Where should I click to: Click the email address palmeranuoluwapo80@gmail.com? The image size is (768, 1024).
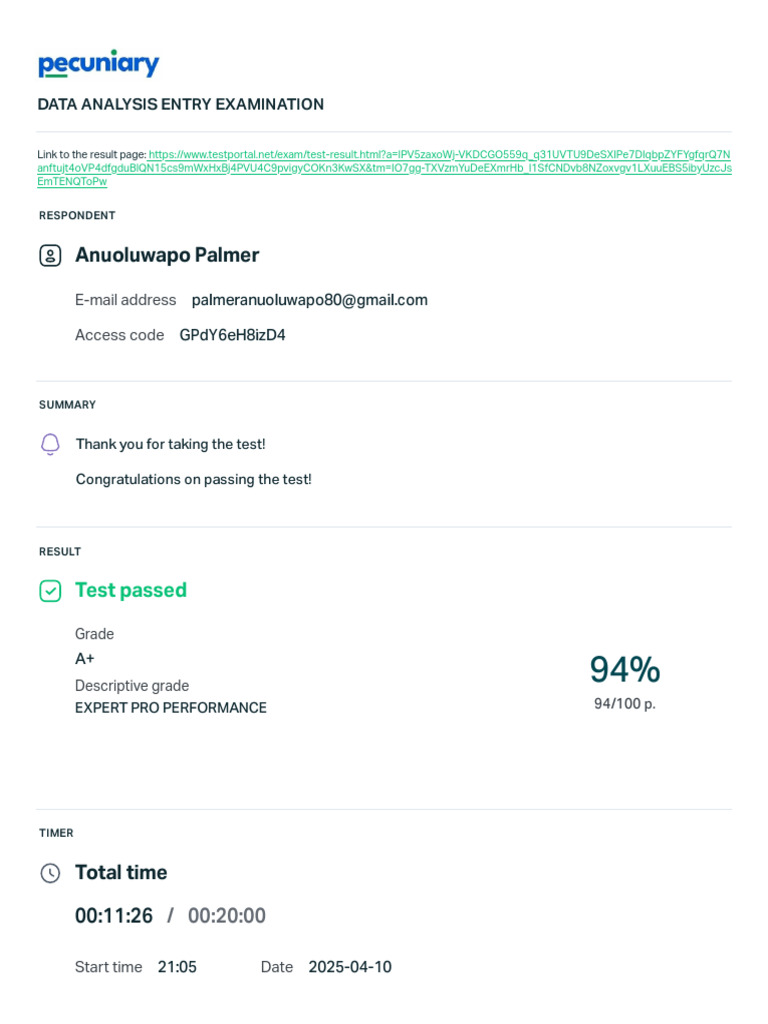click(309, 300)
